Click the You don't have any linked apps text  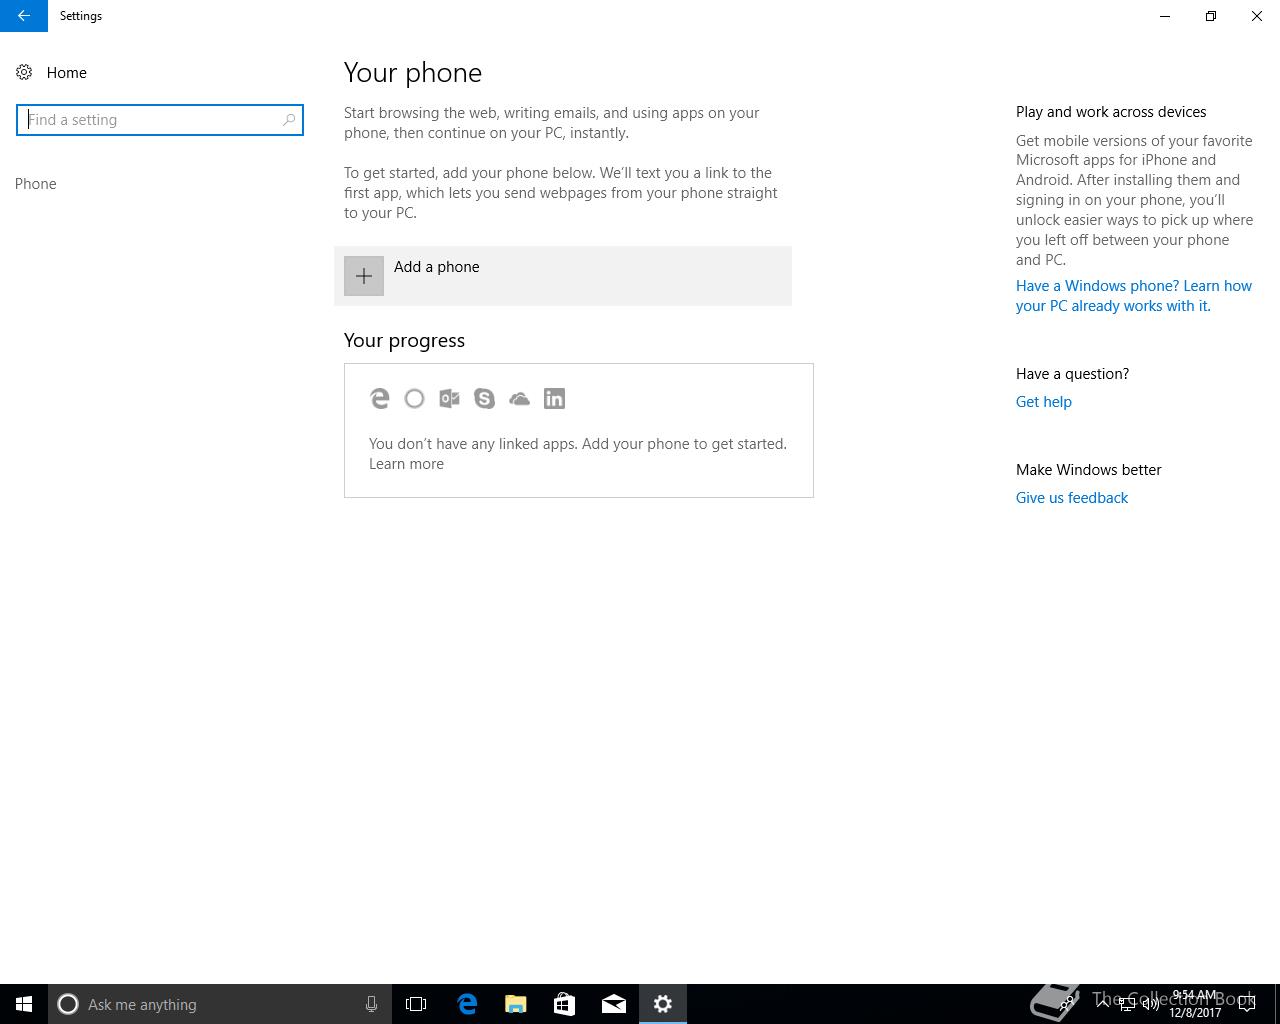click(x=578, y=444)
